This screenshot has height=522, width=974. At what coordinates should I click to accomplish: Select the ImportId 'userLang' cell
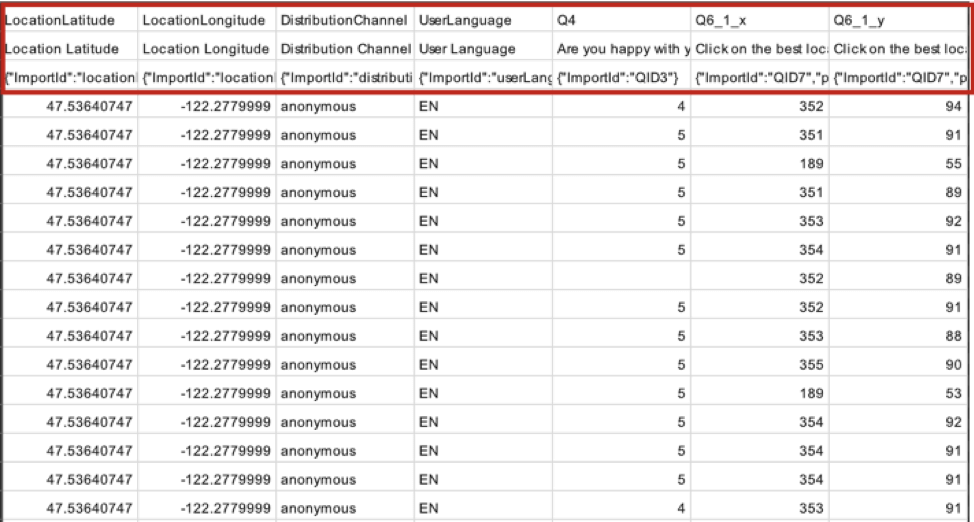pos(483,78)
